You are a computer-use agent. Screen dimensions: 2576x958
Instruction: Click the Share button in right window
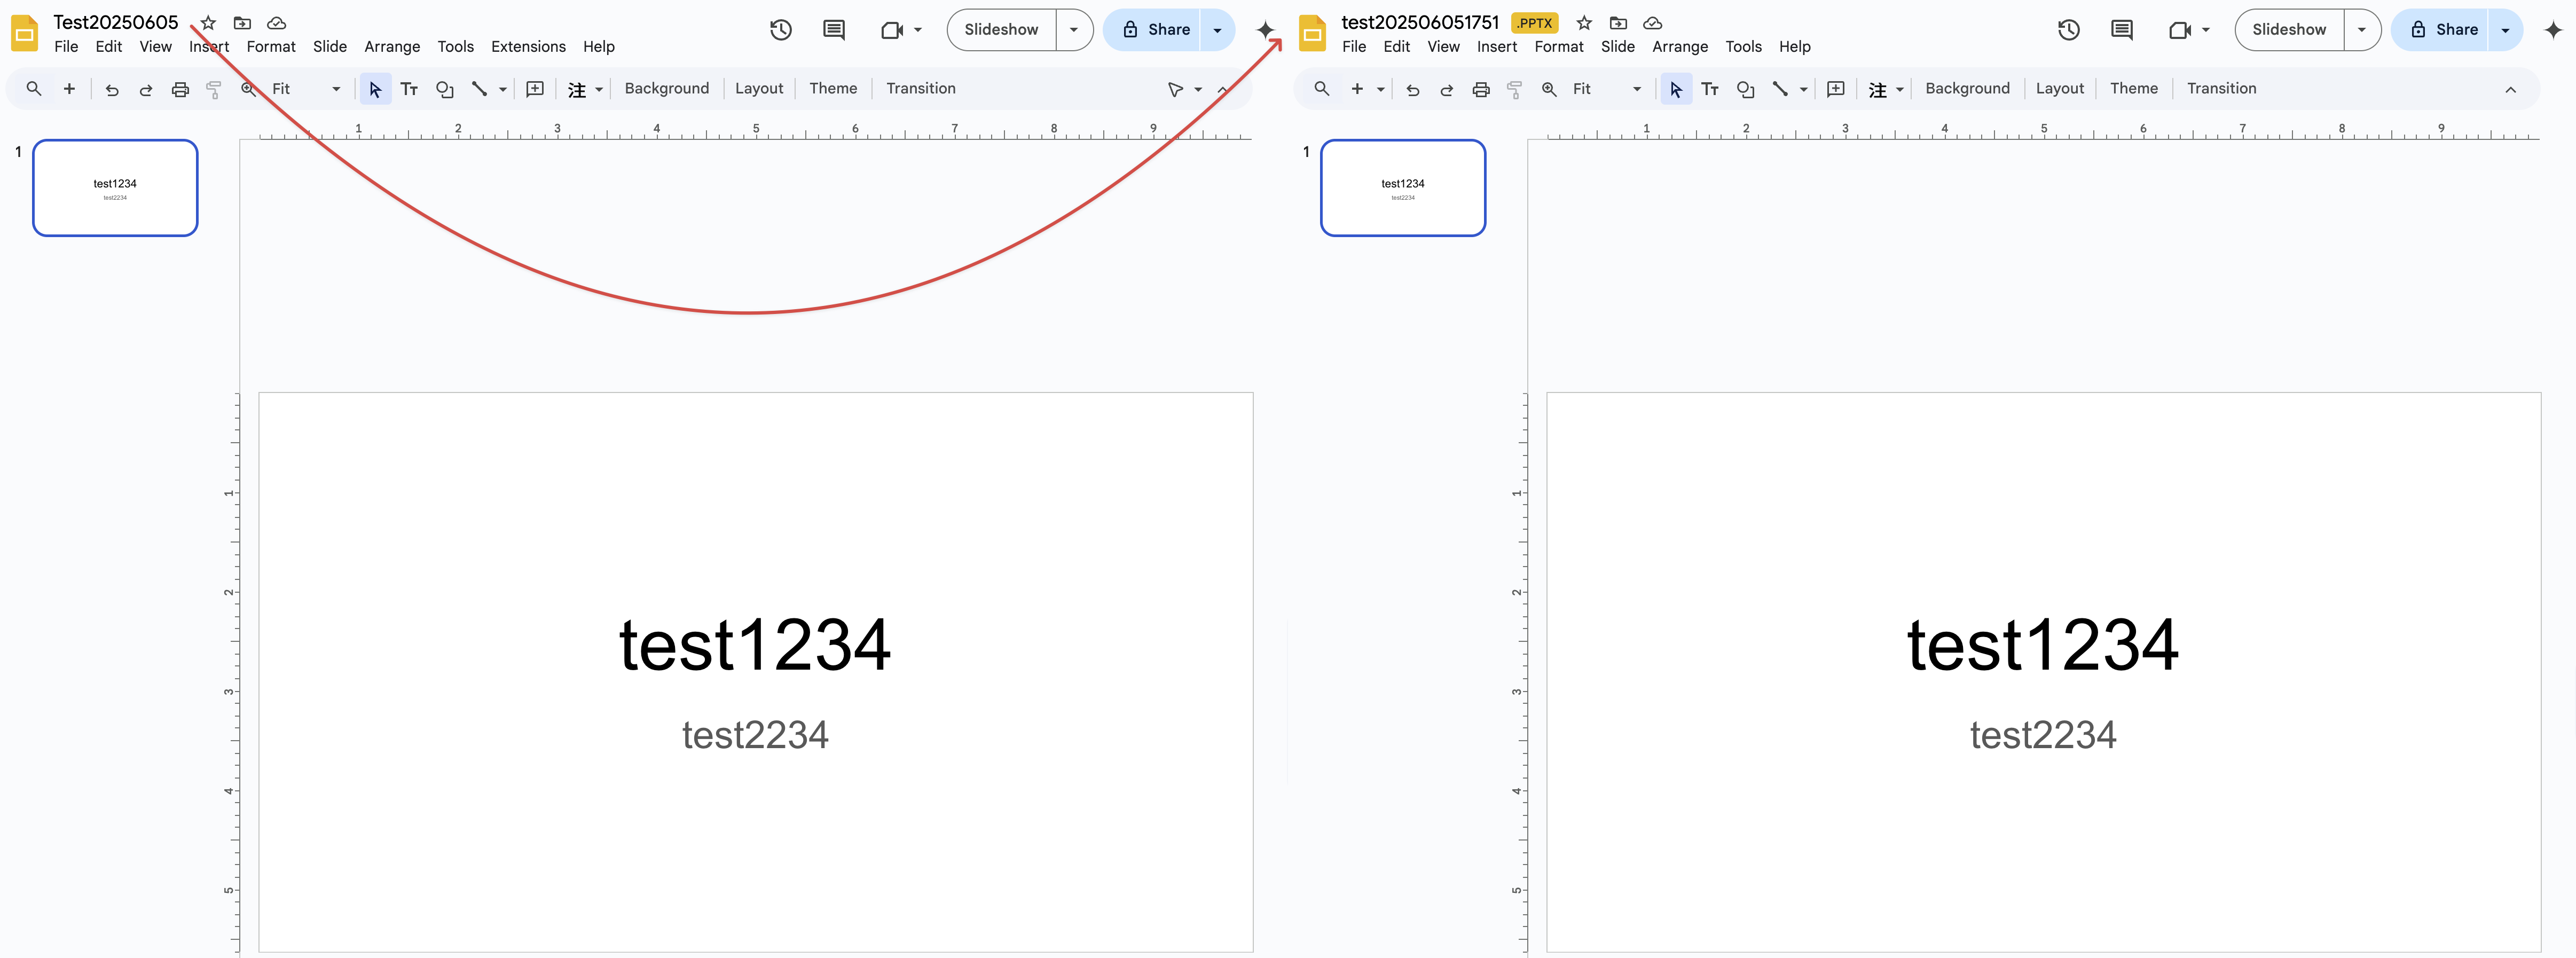coord(2443,30)
